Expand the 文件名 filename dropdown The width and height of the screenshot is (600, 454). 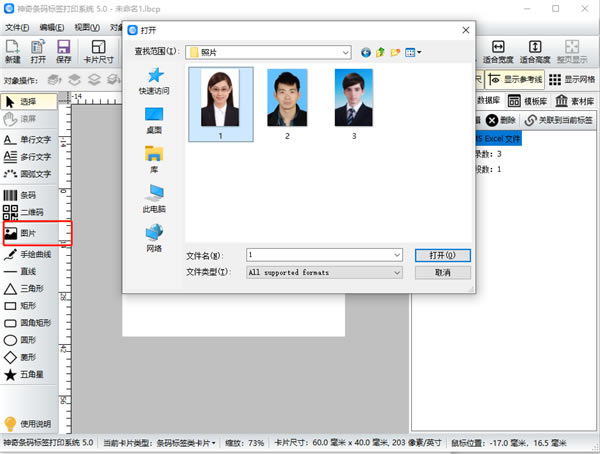(x=396, y=255)
